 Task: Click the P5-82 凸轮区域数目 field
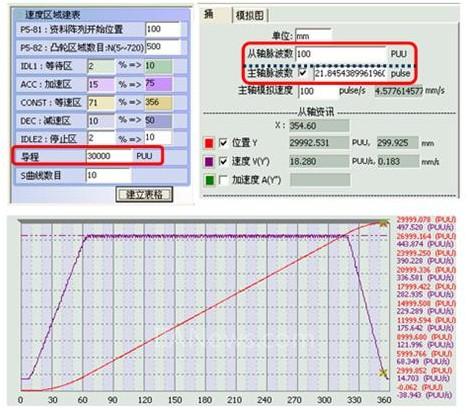pyautogui.click(x=163, y=47)
